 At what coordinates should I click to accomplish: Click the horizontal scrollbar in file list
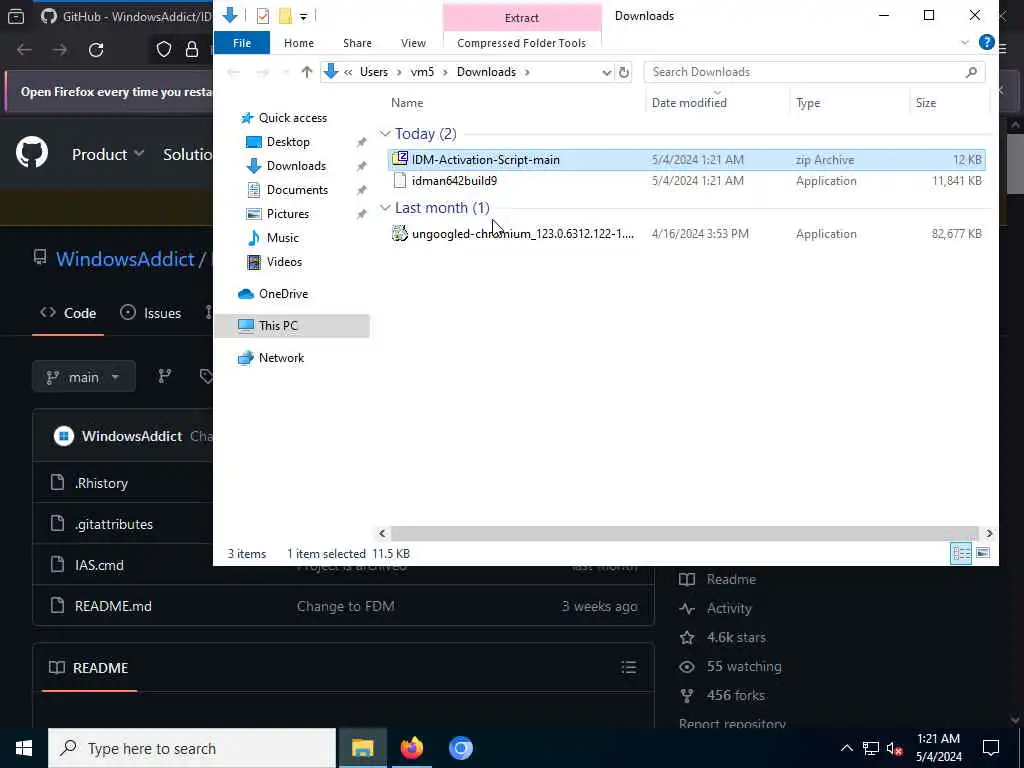click(684, 534)
